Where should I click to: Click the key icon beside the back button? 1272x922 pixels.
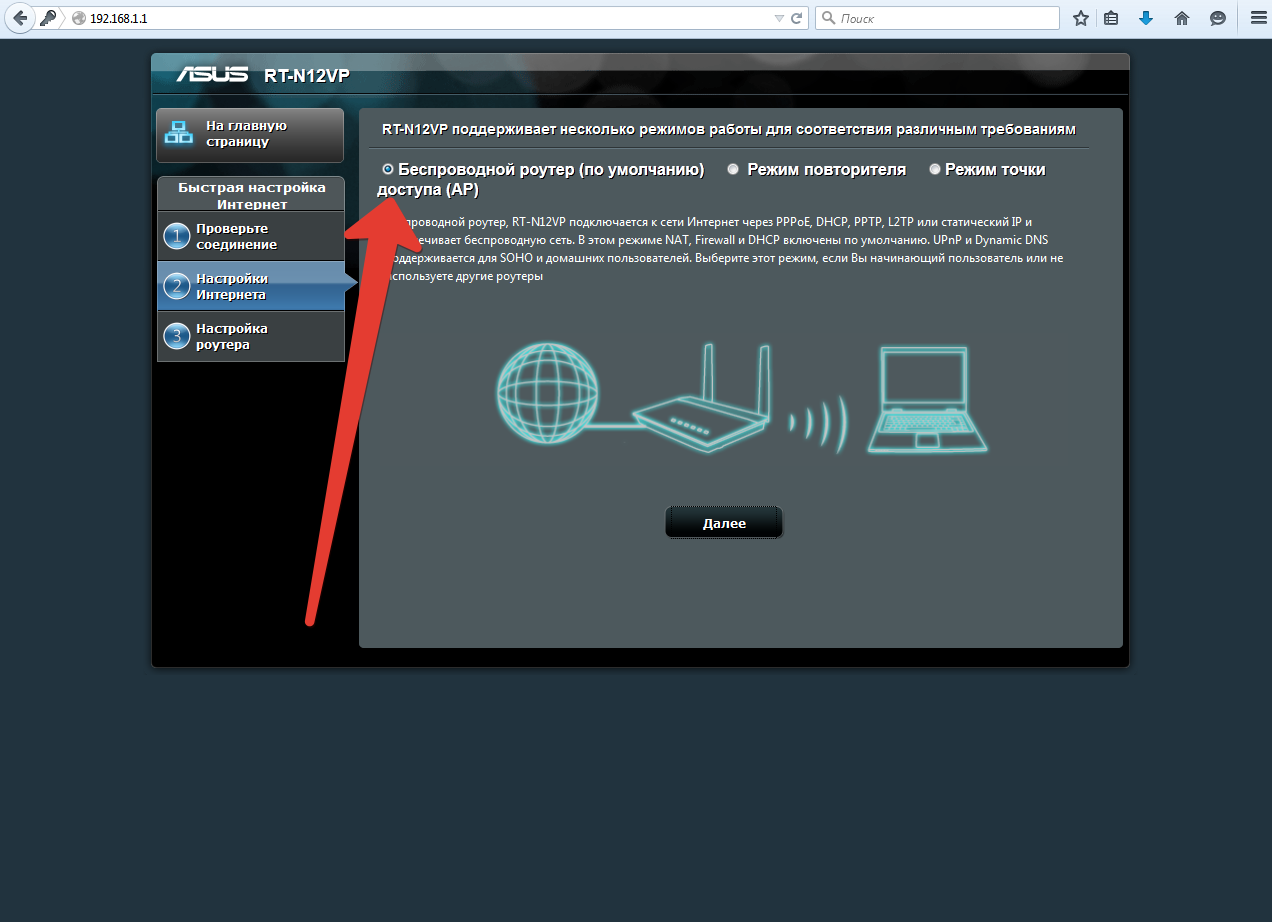point(47,18)
